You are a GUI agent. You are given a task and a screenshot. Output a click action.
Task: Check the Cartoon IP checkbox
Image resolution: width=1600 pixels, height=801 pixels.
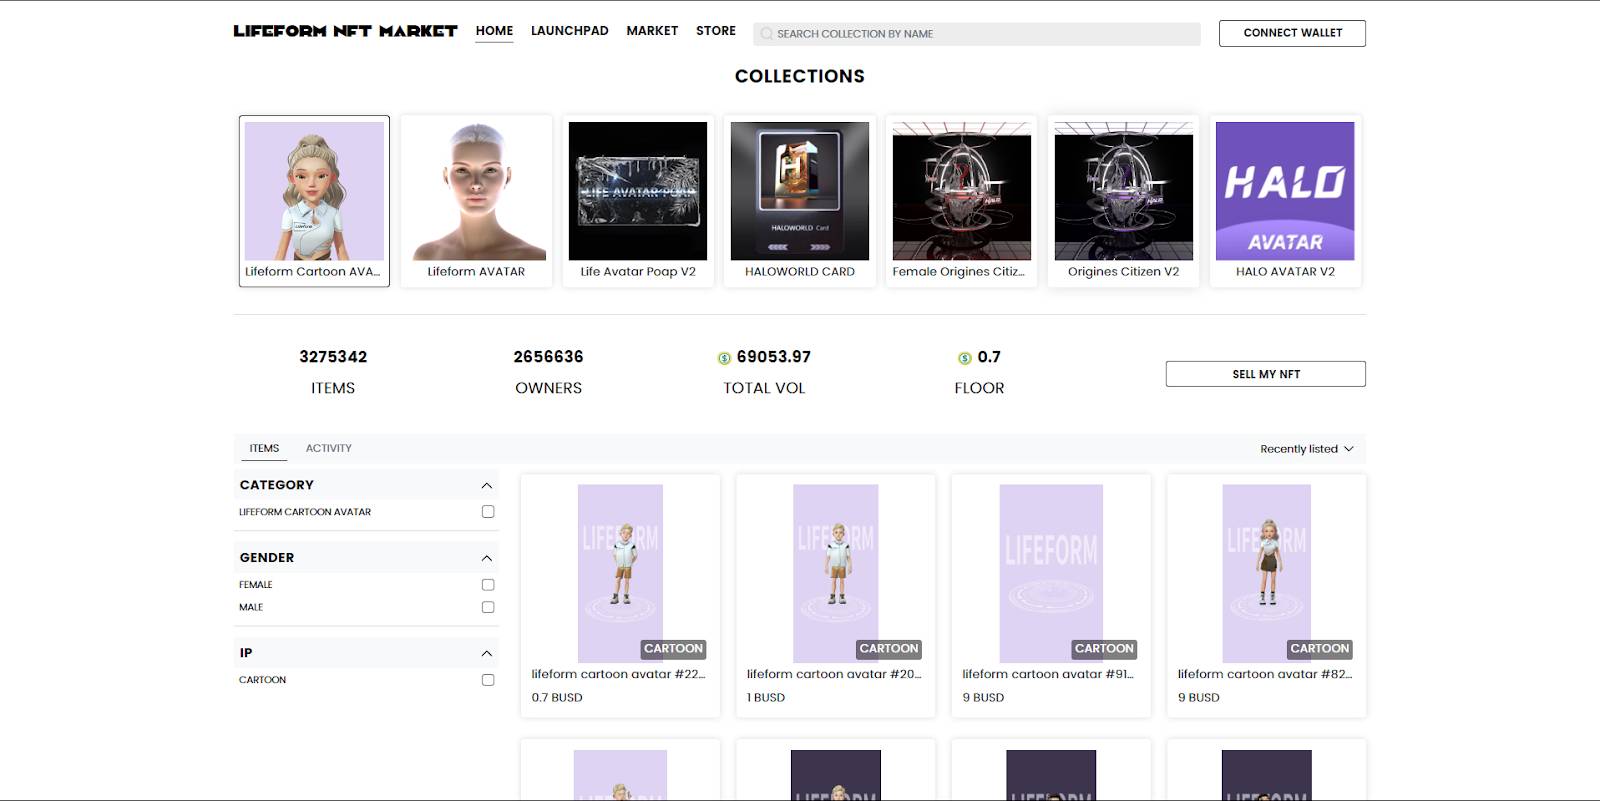(488, 680)
